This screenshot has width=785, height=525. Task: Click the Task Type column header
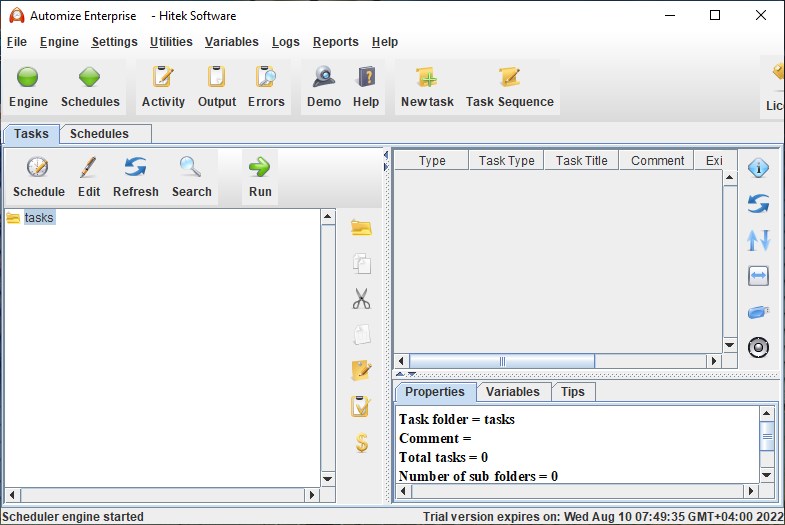pos(506,161)
